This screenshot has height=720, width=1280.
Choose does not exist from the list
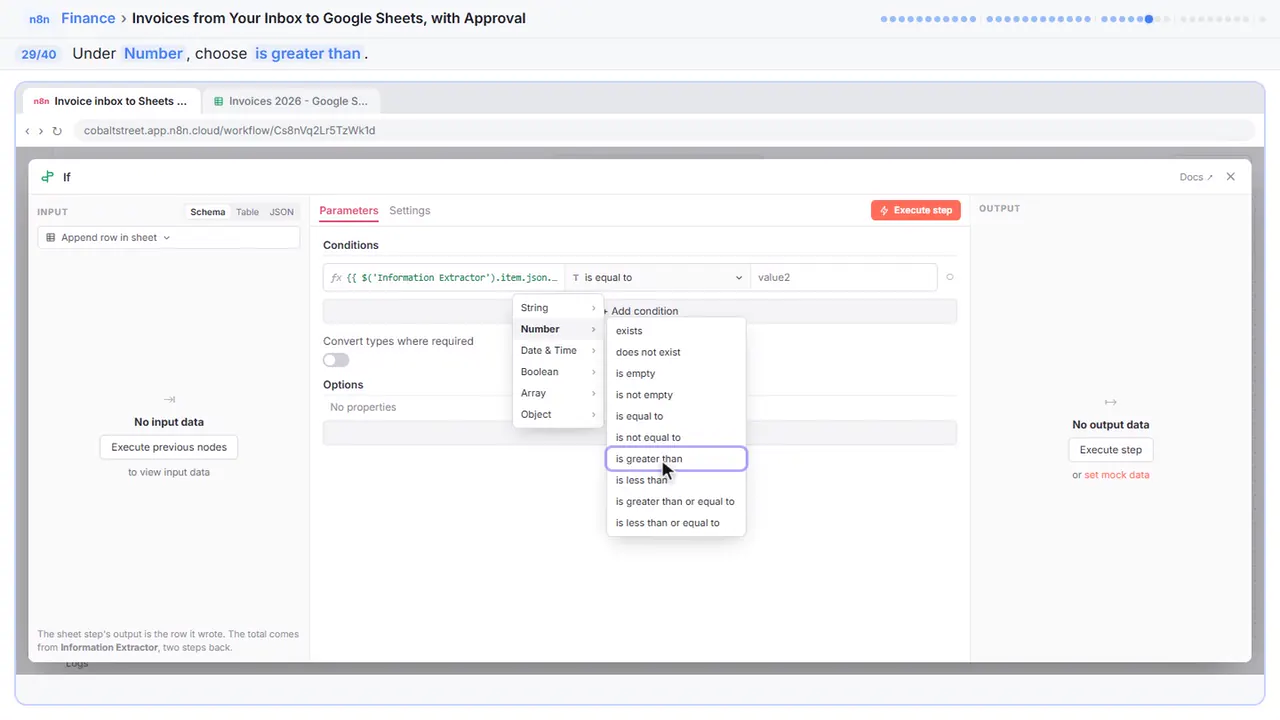point(676,352)
